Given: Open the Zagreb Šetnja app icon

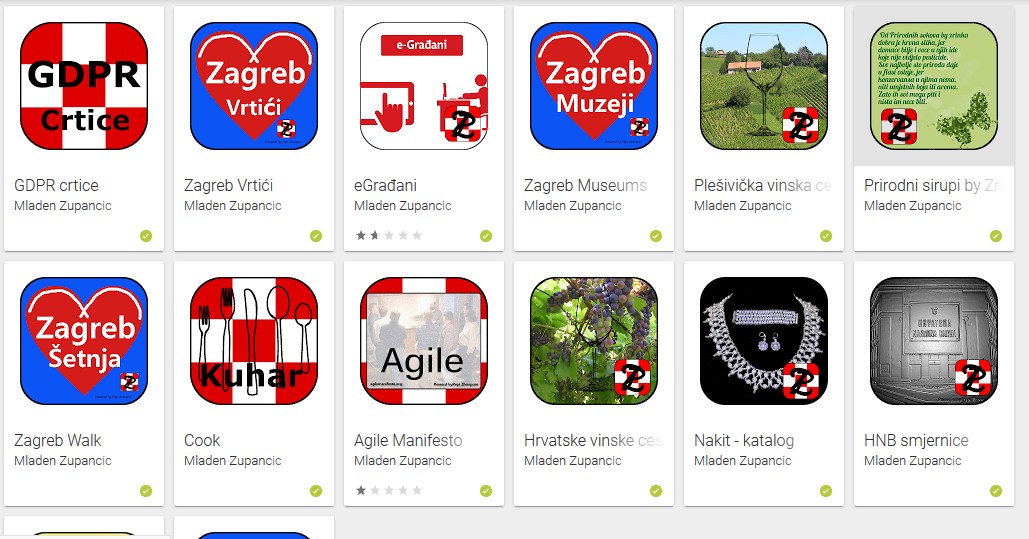Looking at the screenshot, I should 84,341.
